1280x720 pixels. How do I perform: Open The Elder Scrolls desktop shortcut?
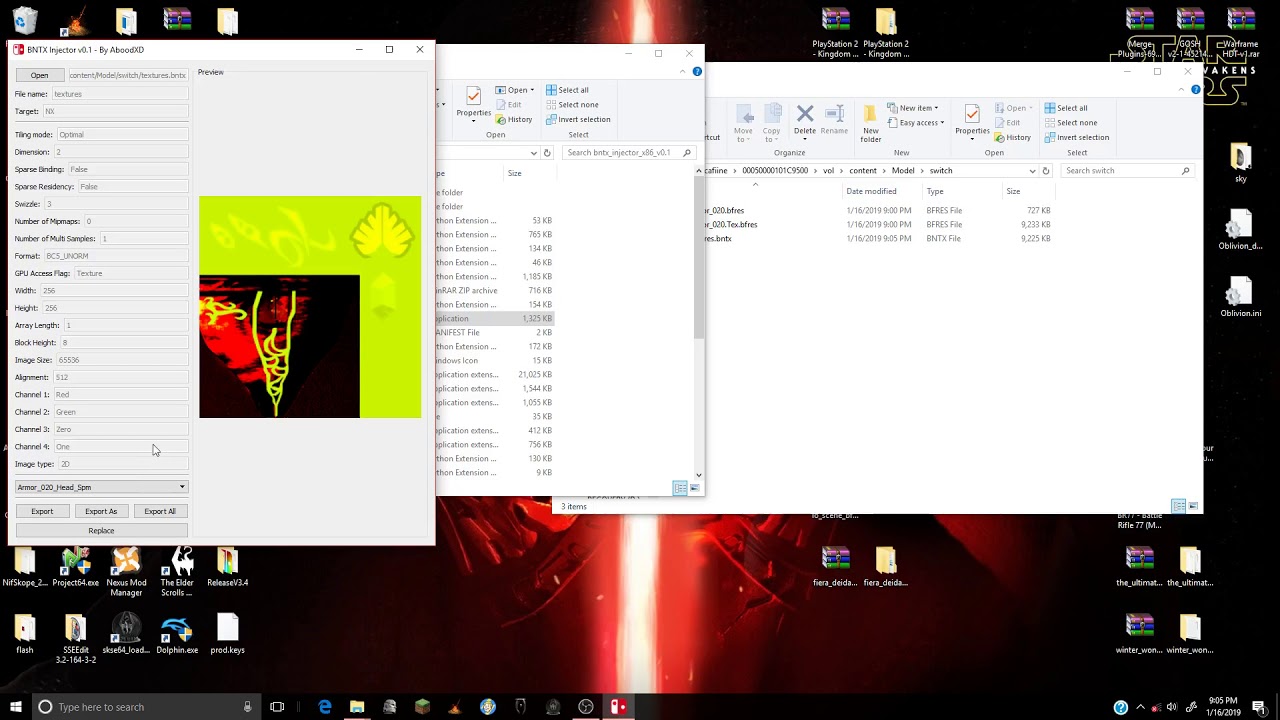pos(177,572)
